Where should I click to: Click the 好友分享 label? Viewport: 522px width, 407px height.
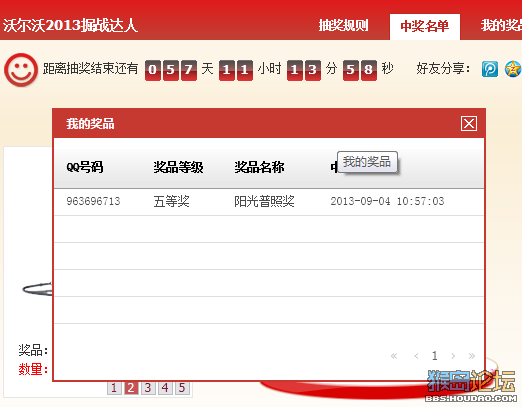443,69
